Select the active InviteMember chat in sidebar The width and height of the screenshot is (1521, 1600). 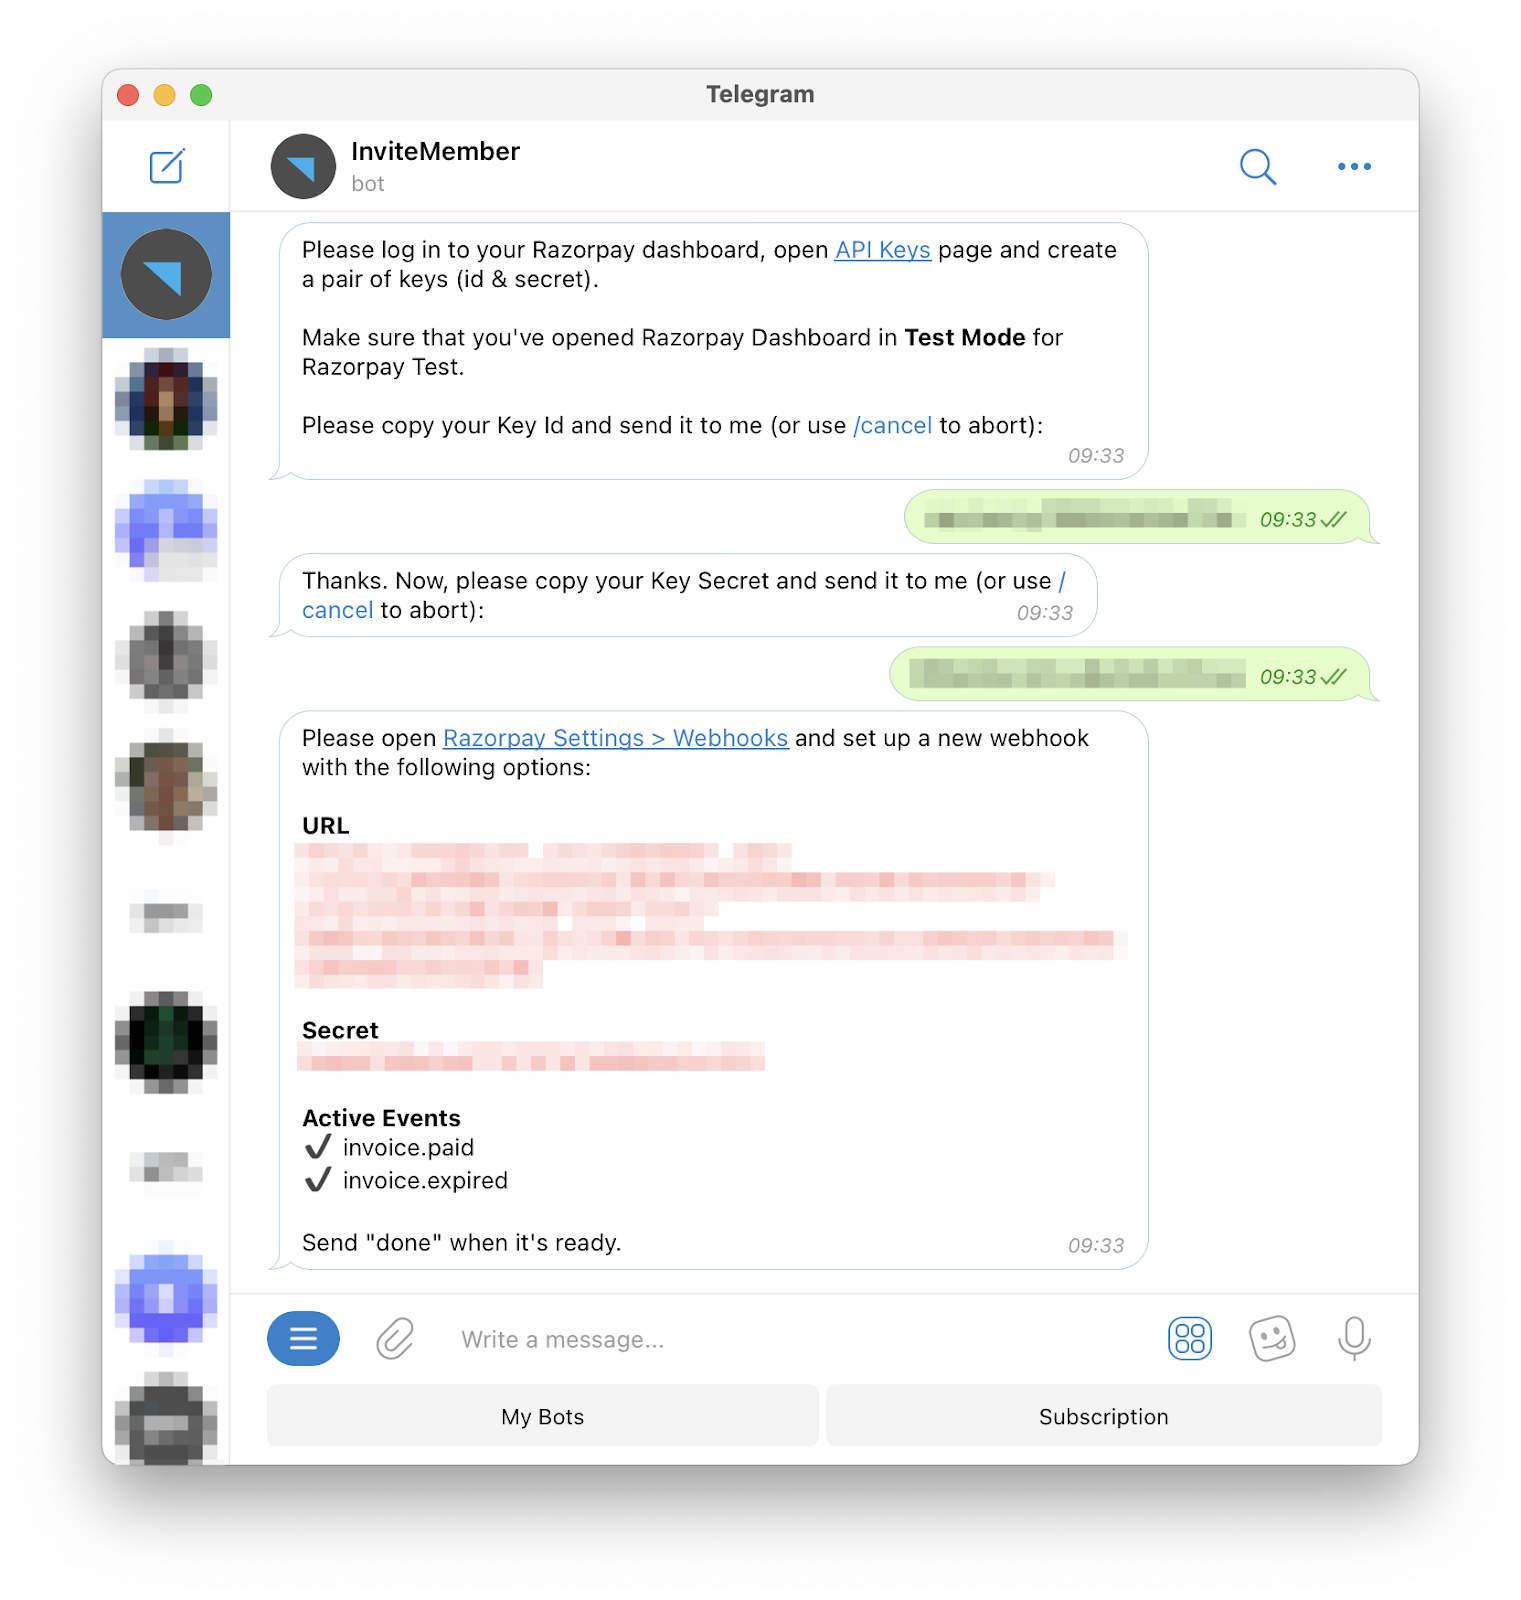[166, 275]
